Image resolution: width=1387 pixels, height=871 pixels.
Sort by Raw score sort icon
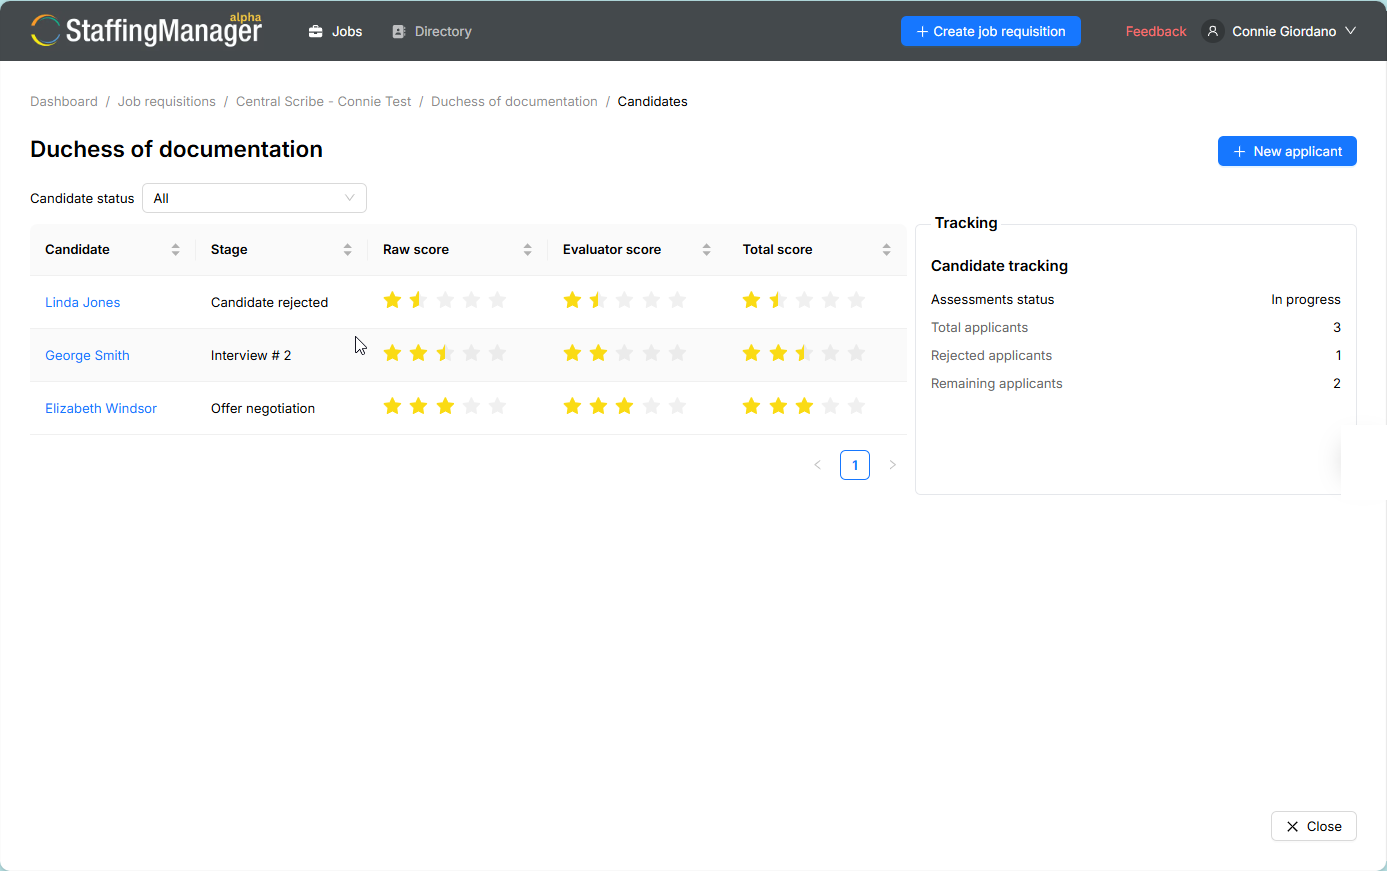[528, 250]
